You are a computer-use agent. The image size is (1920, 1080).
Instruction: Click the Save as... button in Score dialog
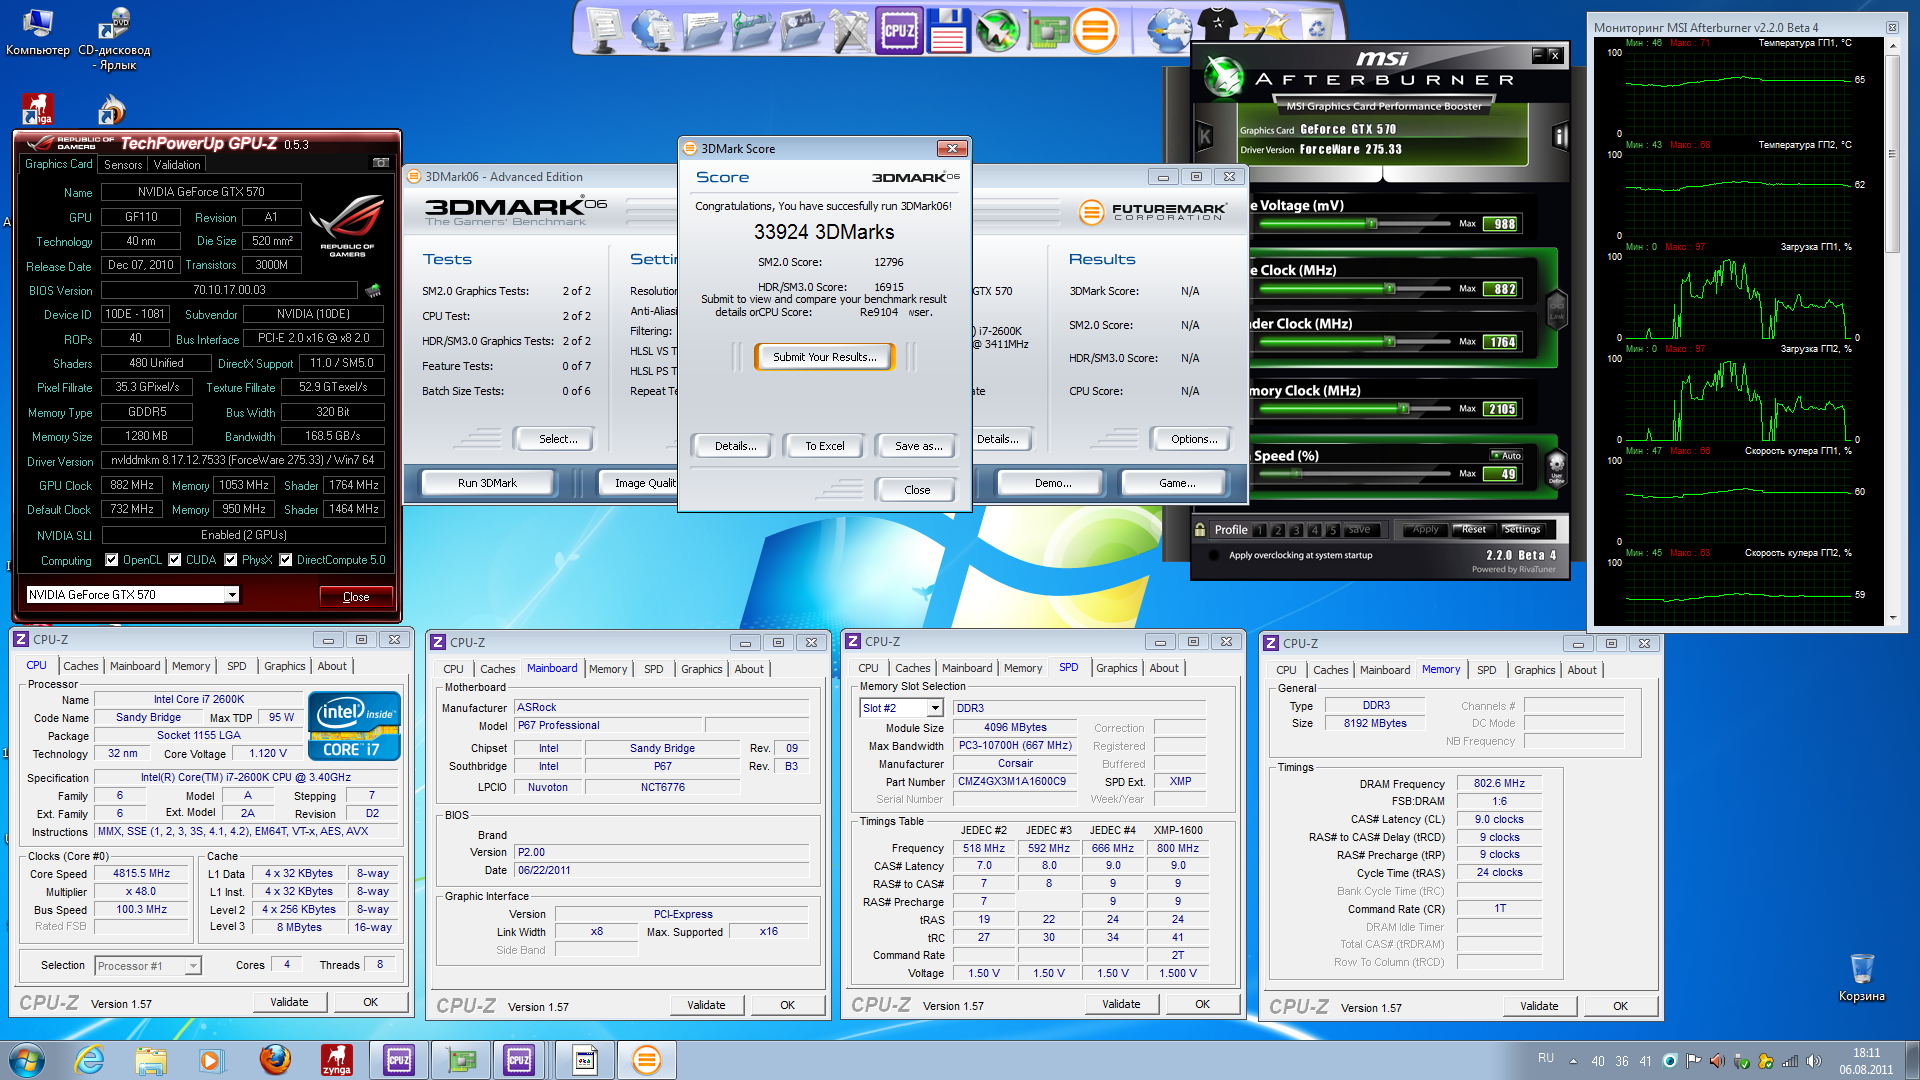(x=918, y=446)
